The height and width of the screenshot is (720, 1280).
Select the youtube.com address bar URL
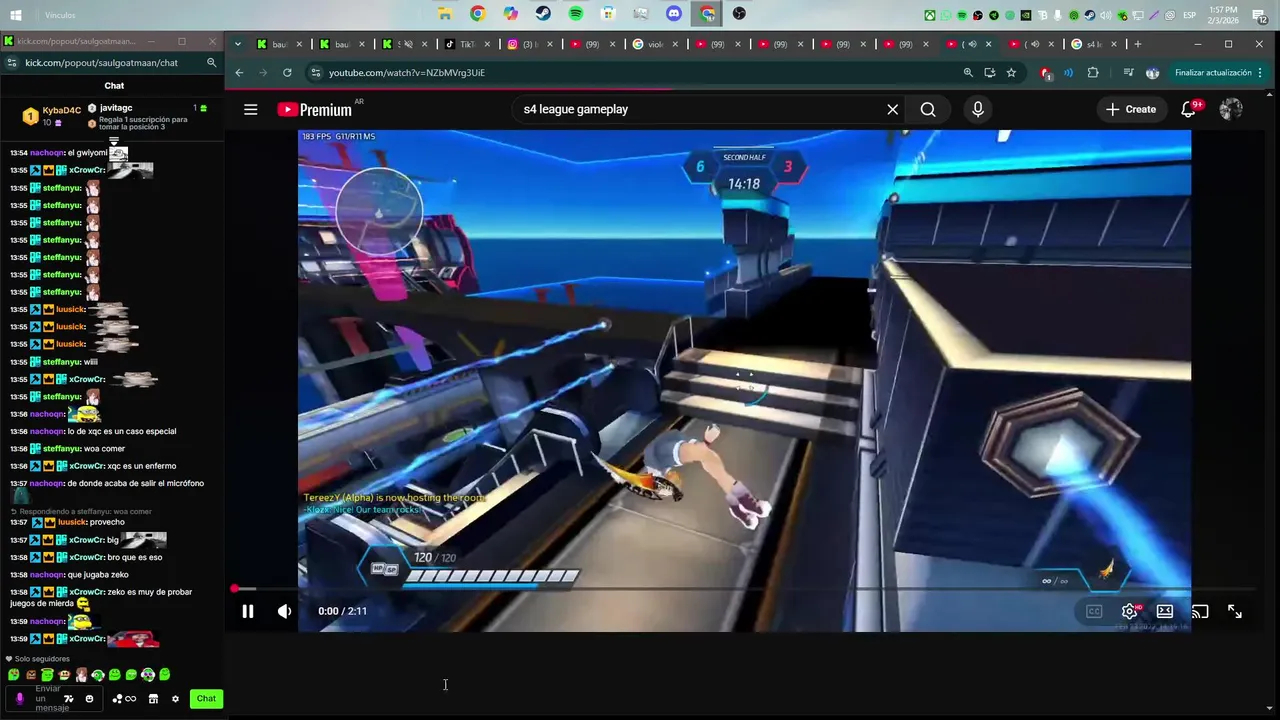coord(407,73)
